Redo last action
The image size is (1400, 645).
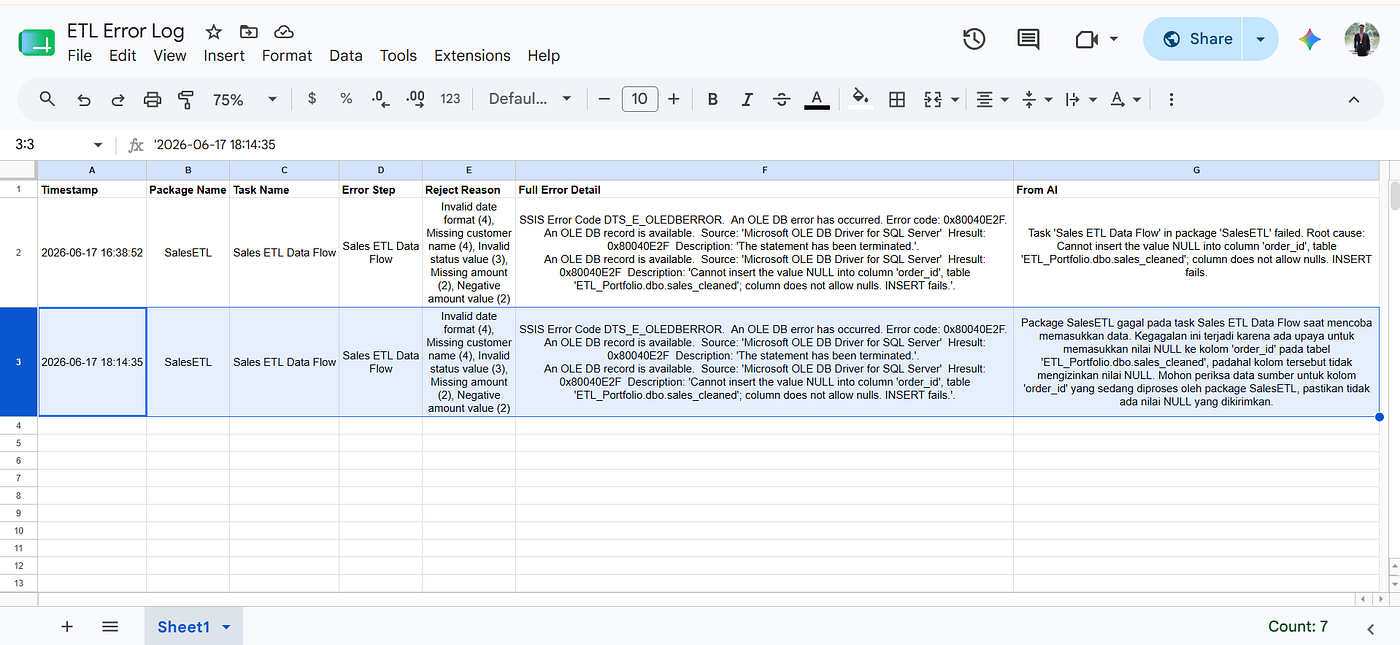point(118,99)
